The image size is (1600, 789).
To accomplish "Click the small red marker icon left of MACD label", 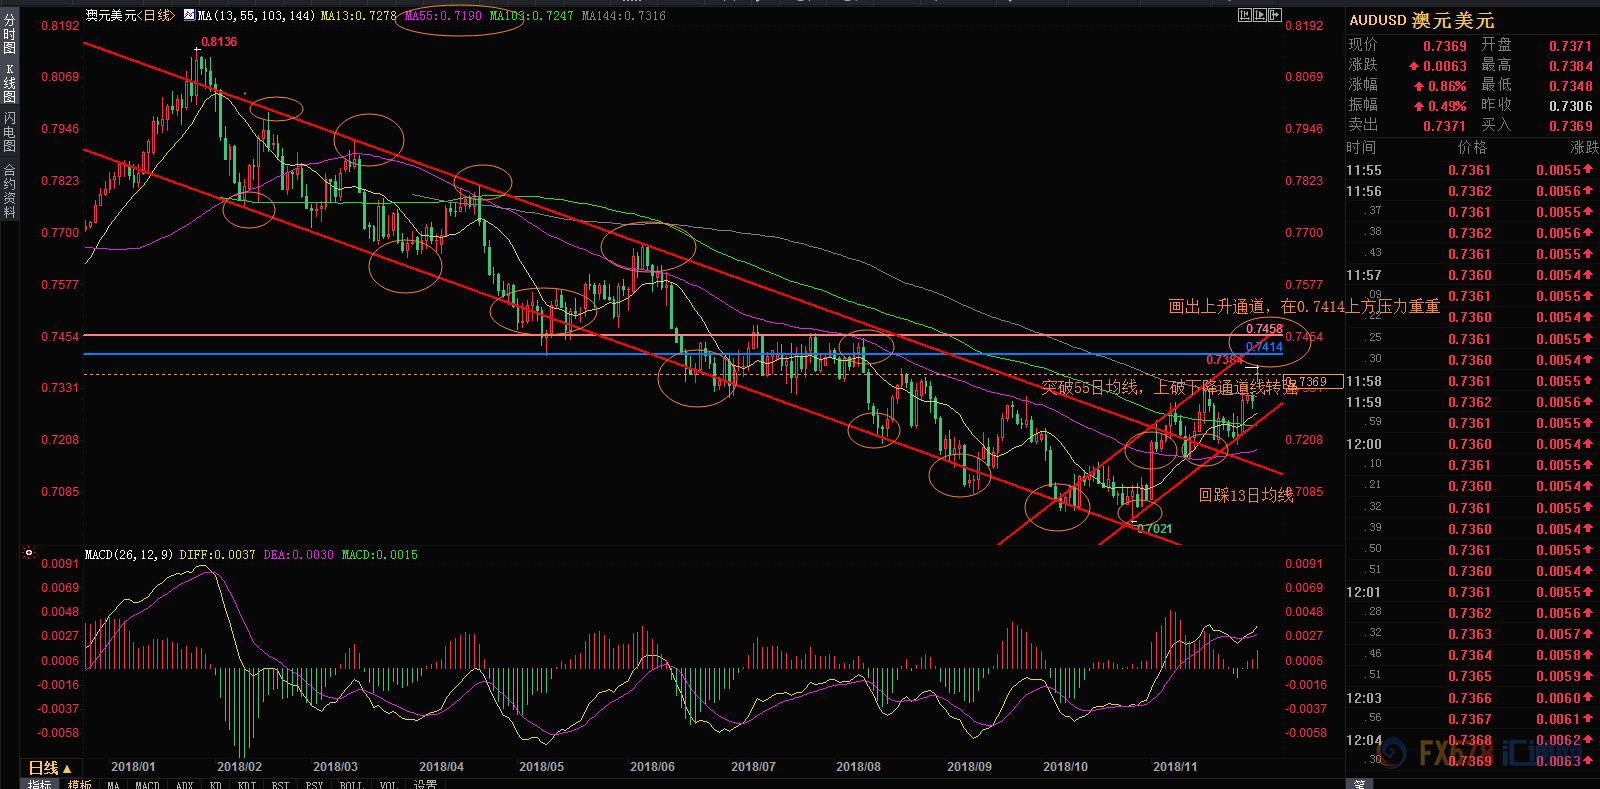I will 28,552.
